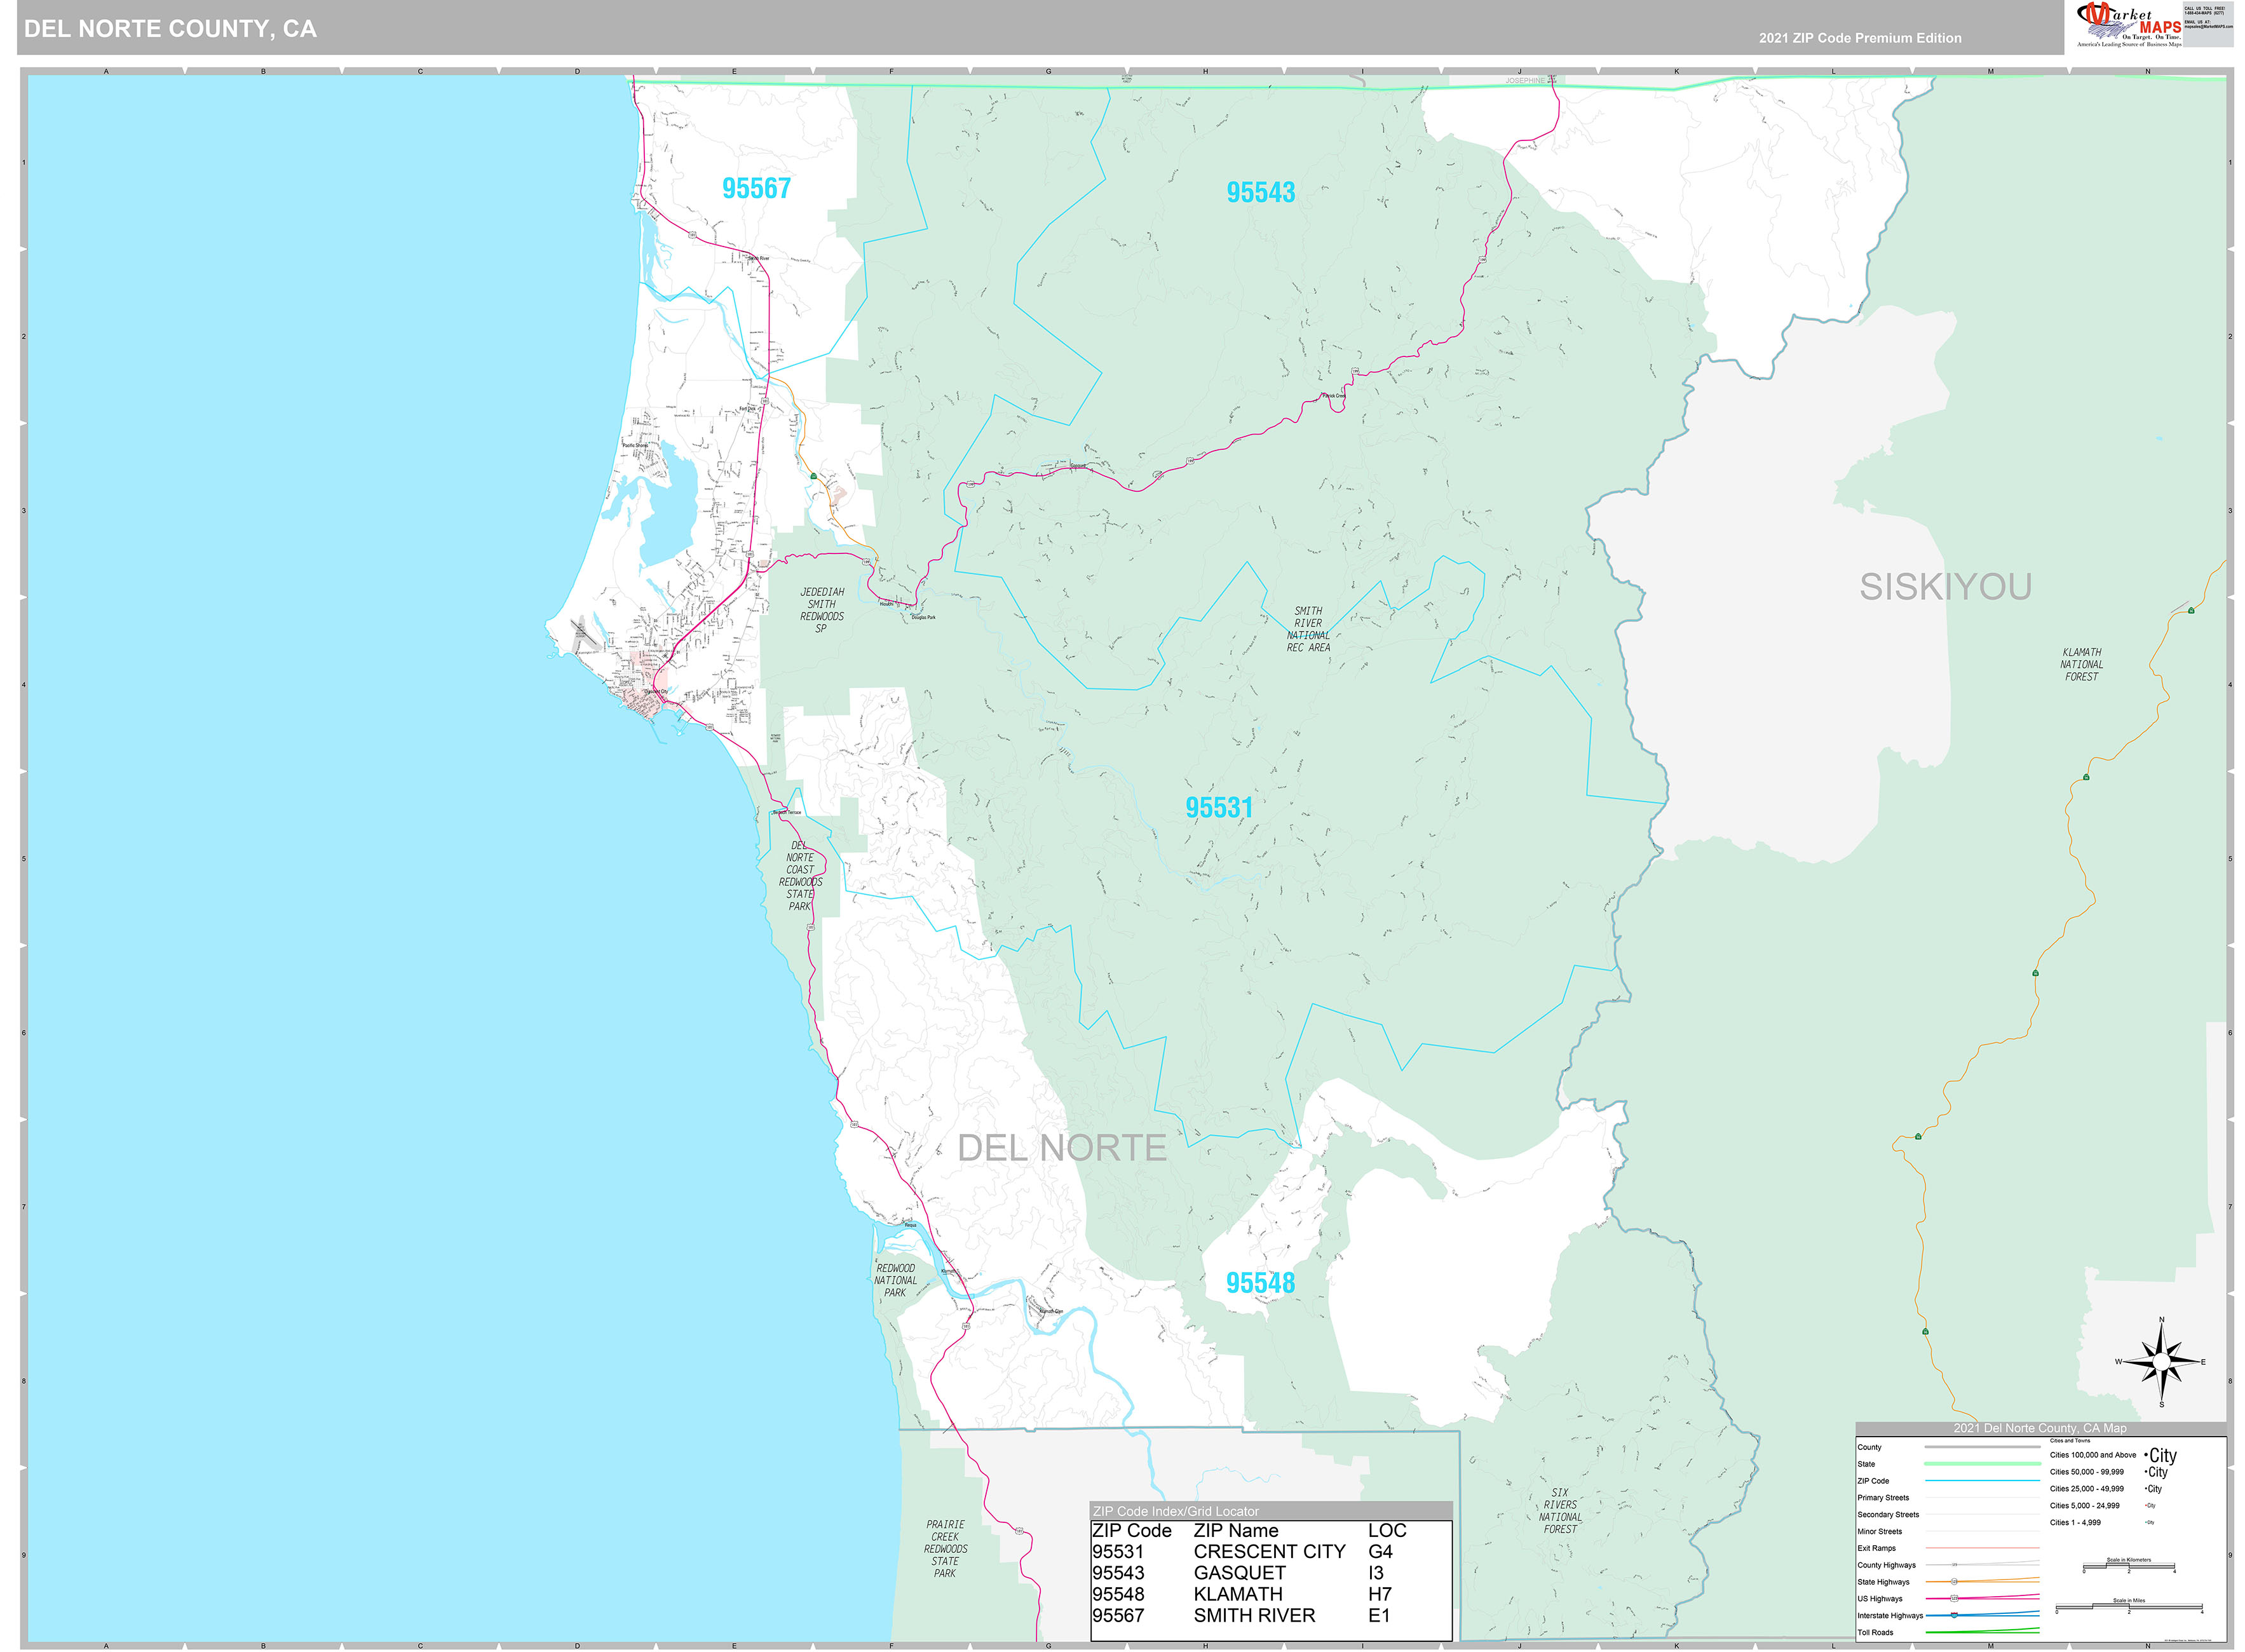Open the ZIP Code Index/Grid Locator header

tap(1180, 1511)
